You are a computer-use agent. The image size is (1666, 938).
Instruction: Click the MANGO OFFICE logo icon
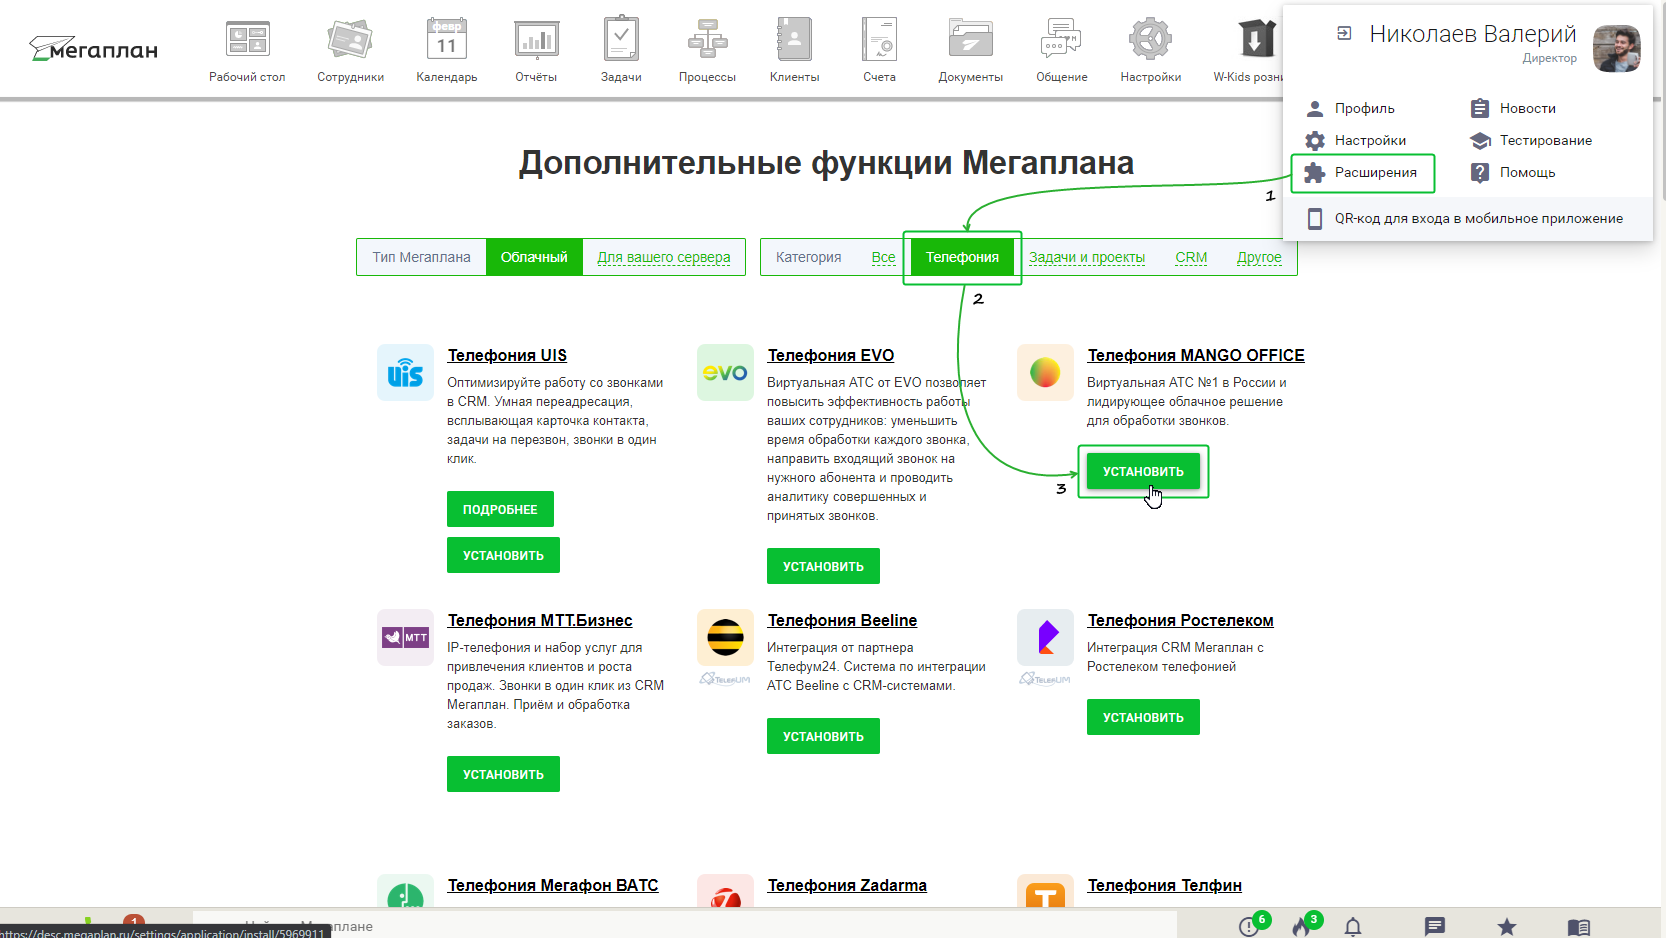coord(1045,372)
